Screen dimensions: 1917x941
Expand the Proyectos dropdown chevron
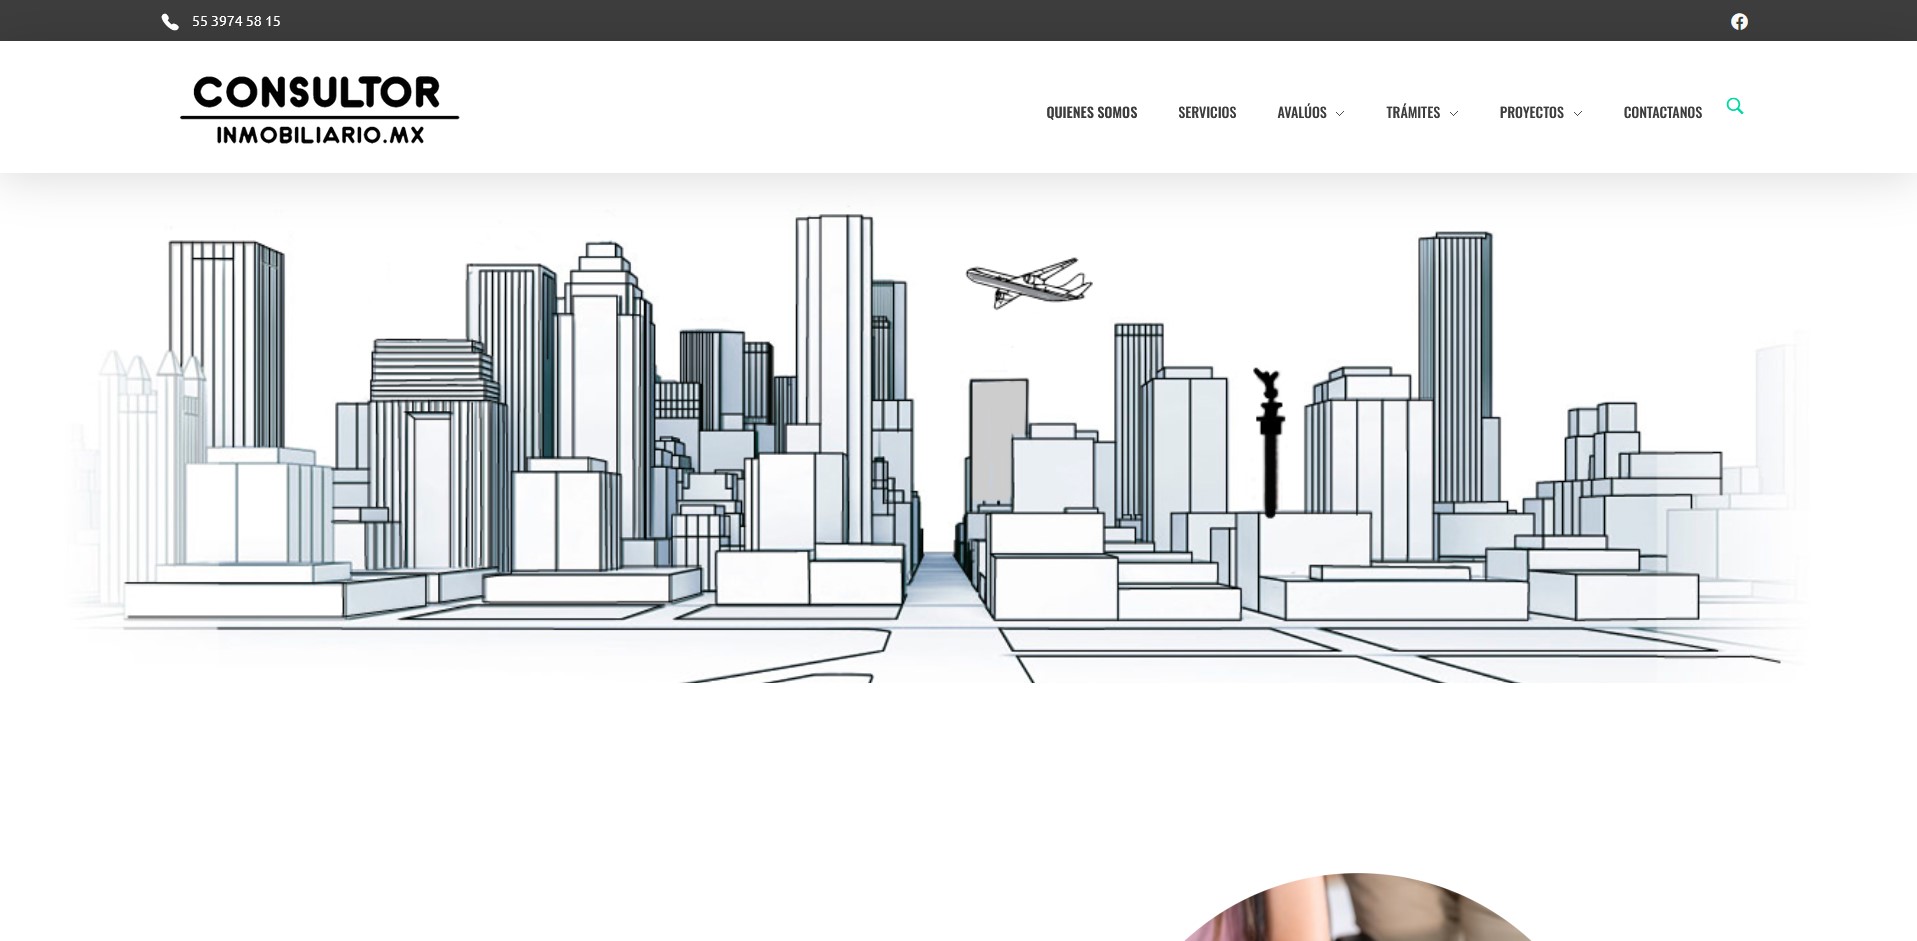1578,114
